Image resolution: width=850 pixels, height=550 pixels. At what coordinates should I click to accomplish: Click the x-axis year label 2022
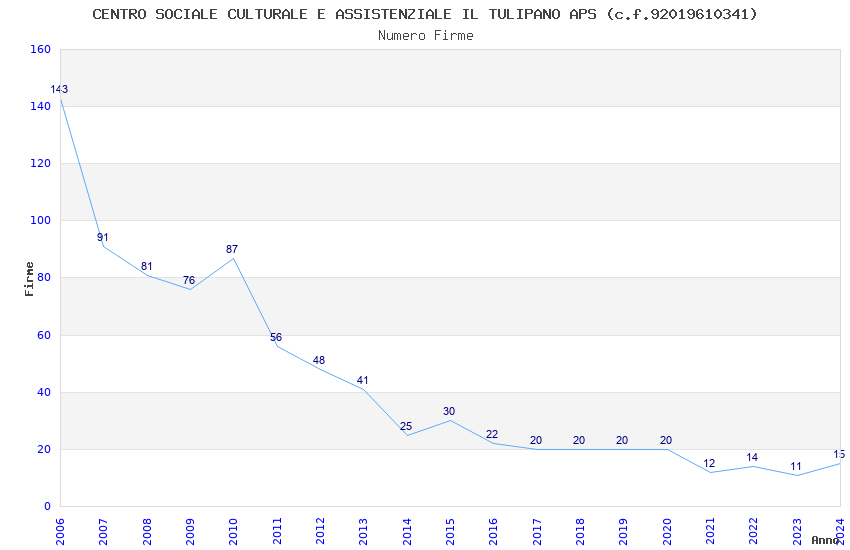(x=754, y=532)
